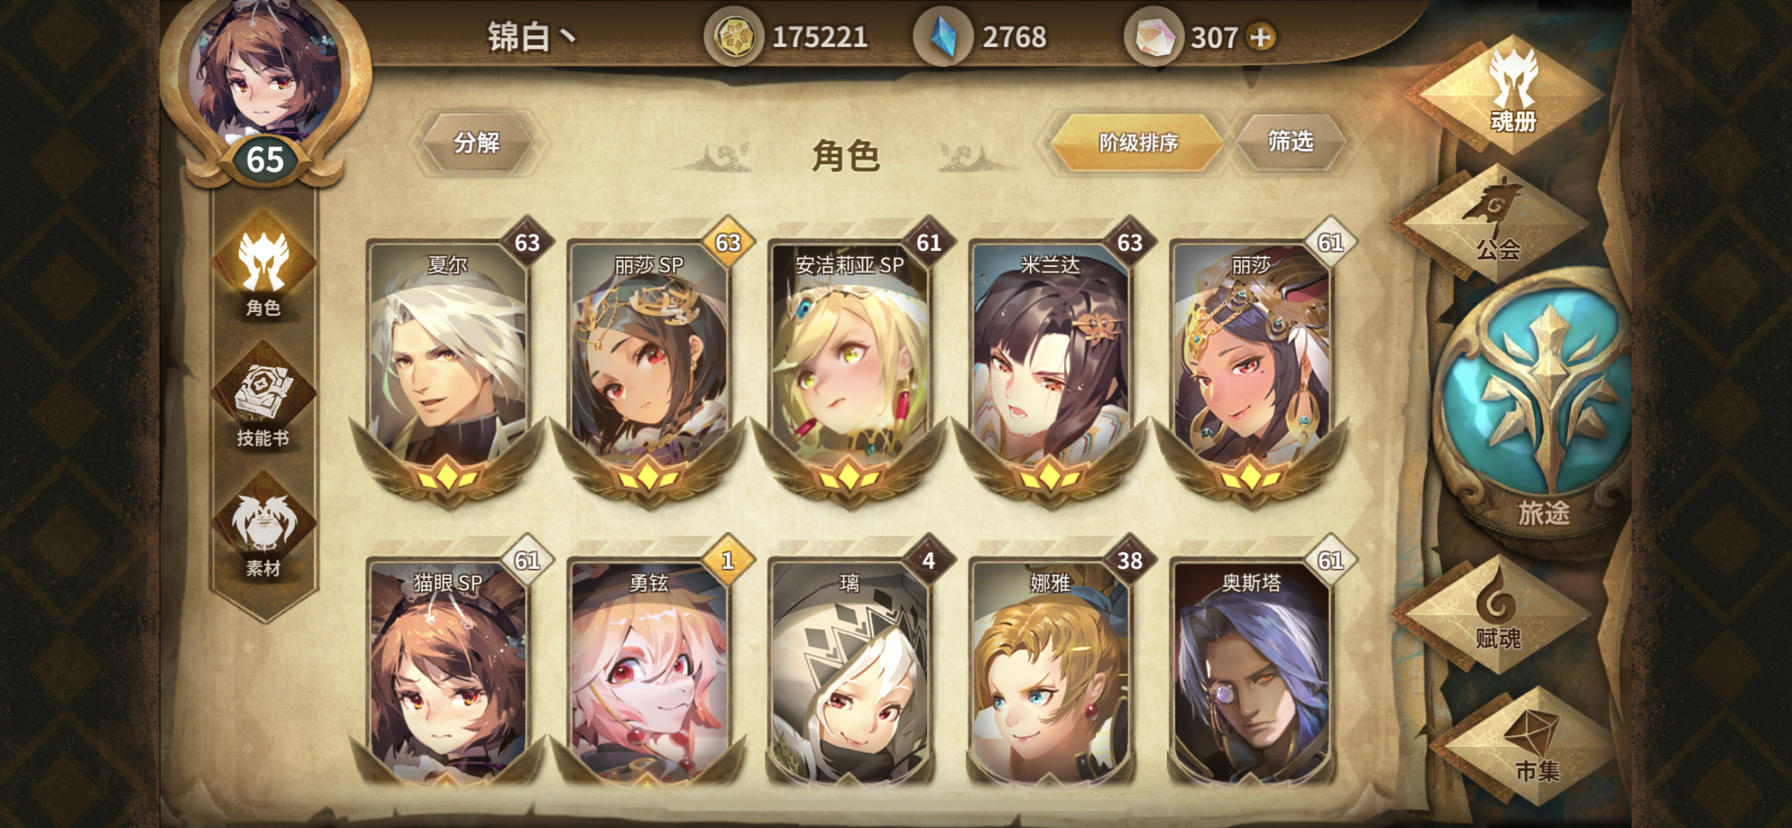Open the 筛选 filter options
Screen dimensions: 1792x828
[x=1290, y=142]
